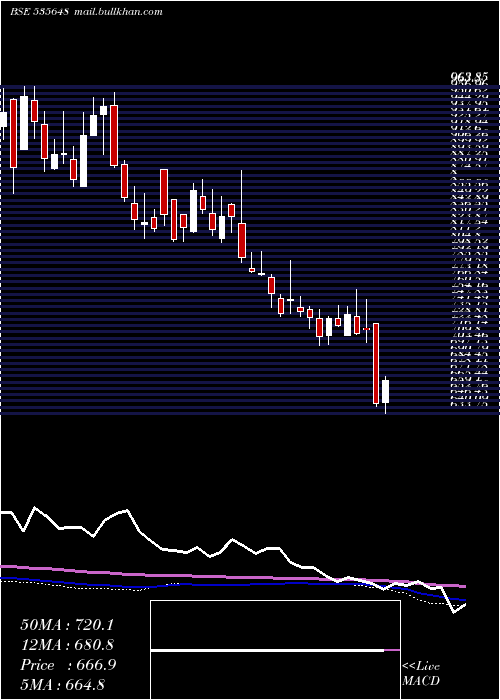
Task: Click the Price : 666.9 value
Action: [x=68, y=665]
